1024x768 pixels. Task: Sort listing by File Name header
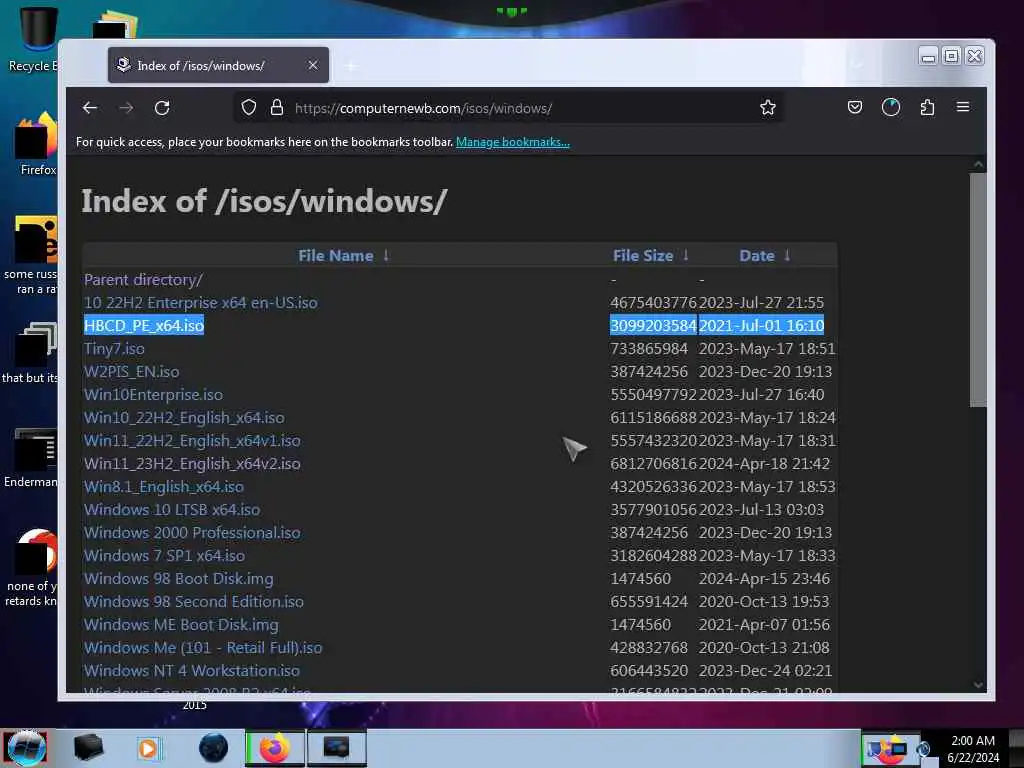[x=336, y=255]
